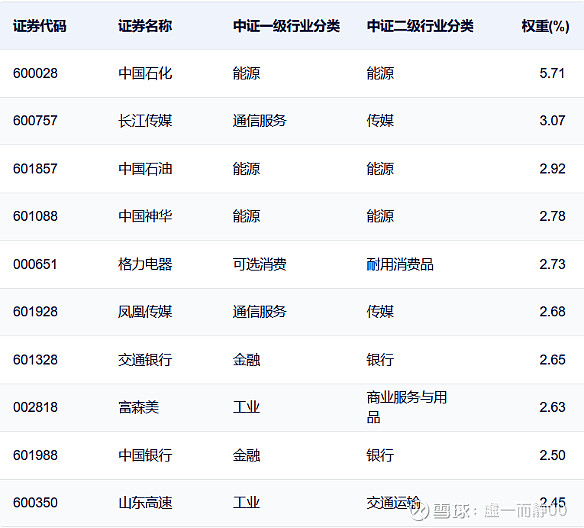Click 通信服务 in the 凤凰传媒 row

point(260,312)
